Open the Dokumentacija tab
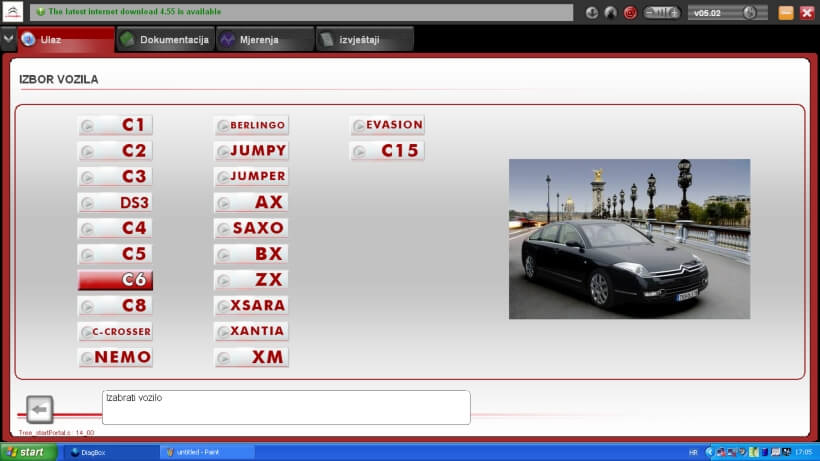Viewport: 820px width, 461px height. click(165, 40)
